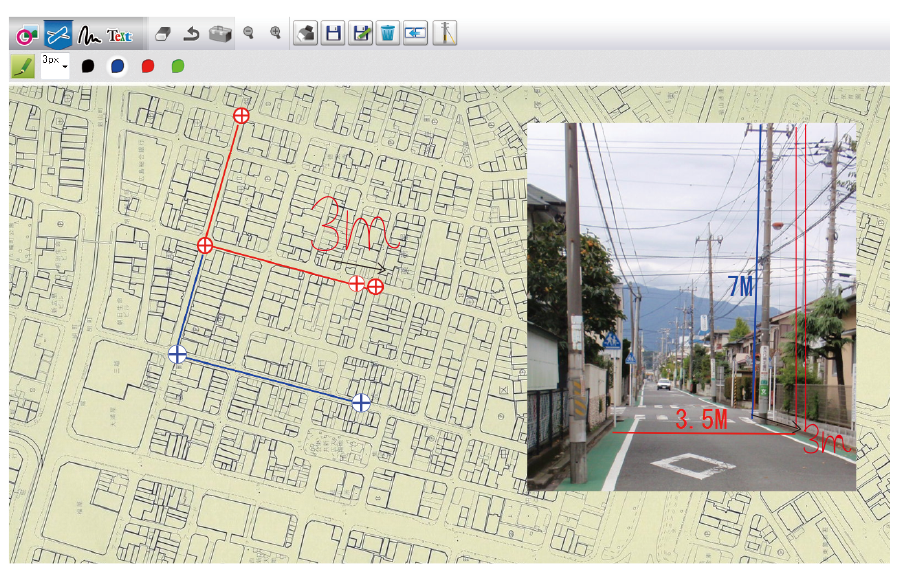900x574 pixels.
Task: Choose the Text tool
Action: pos(119,36)
